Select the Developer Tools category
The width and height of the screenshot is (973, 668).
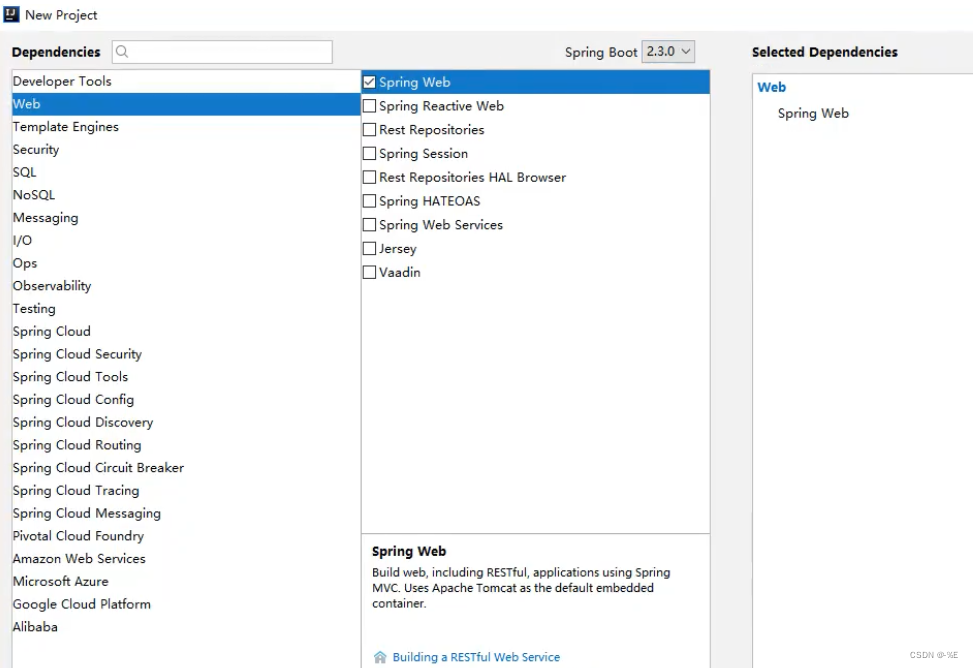(186, 81)
